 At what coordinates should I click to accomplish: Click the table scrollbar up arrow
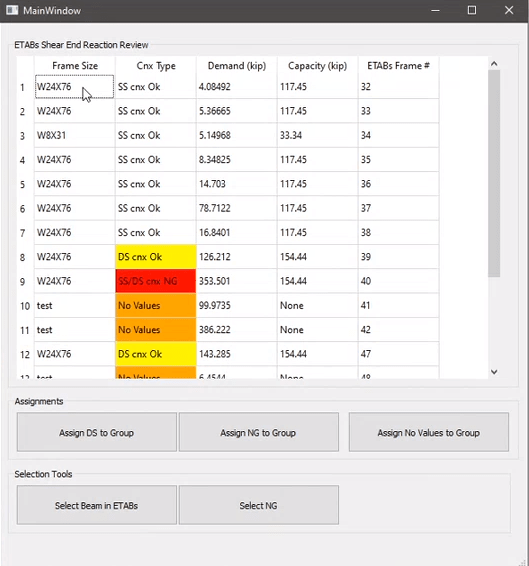coord(494,64)
